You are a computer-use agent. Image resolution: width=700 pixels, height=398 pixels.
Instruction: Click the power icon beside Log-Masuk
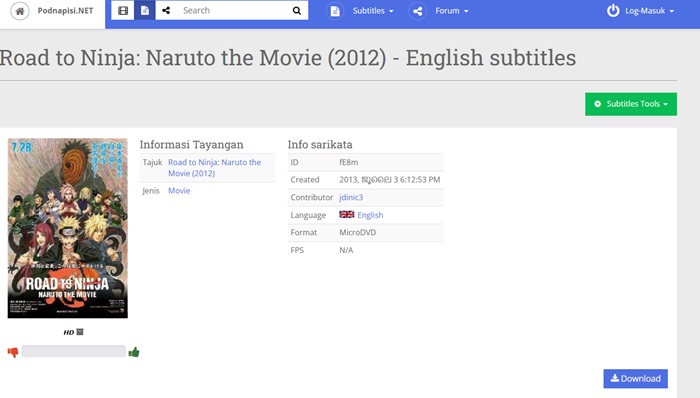tap(613, 11)
